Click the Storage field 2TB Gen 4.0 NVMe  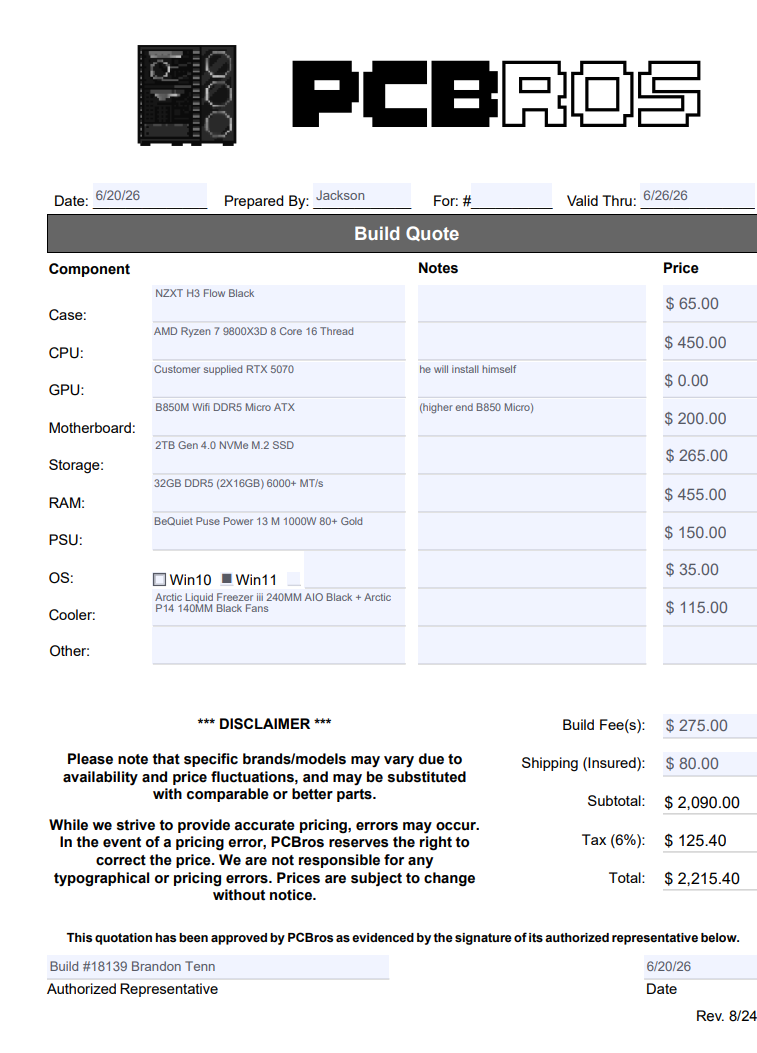[x=279, y=455]
